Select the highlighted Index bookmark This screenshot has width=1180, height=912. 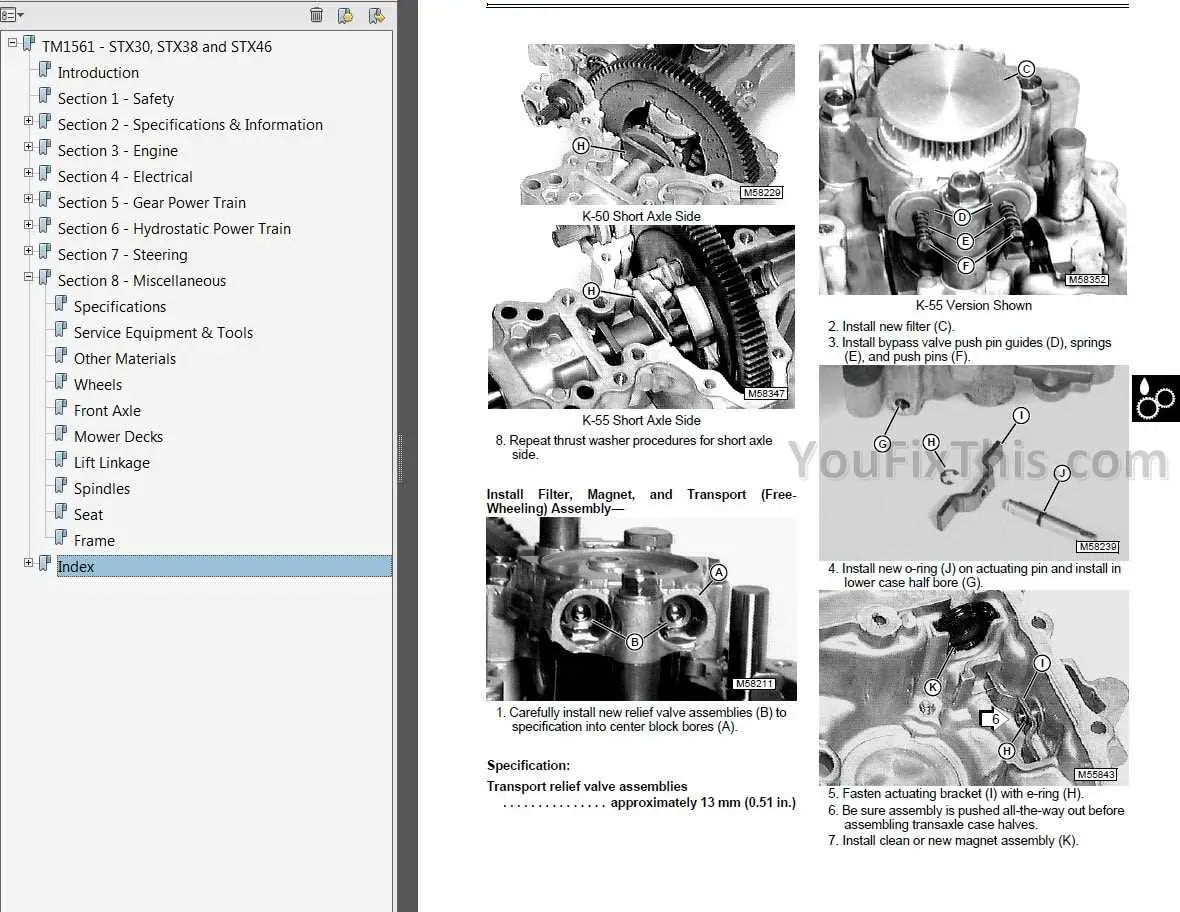click(224, 567)
